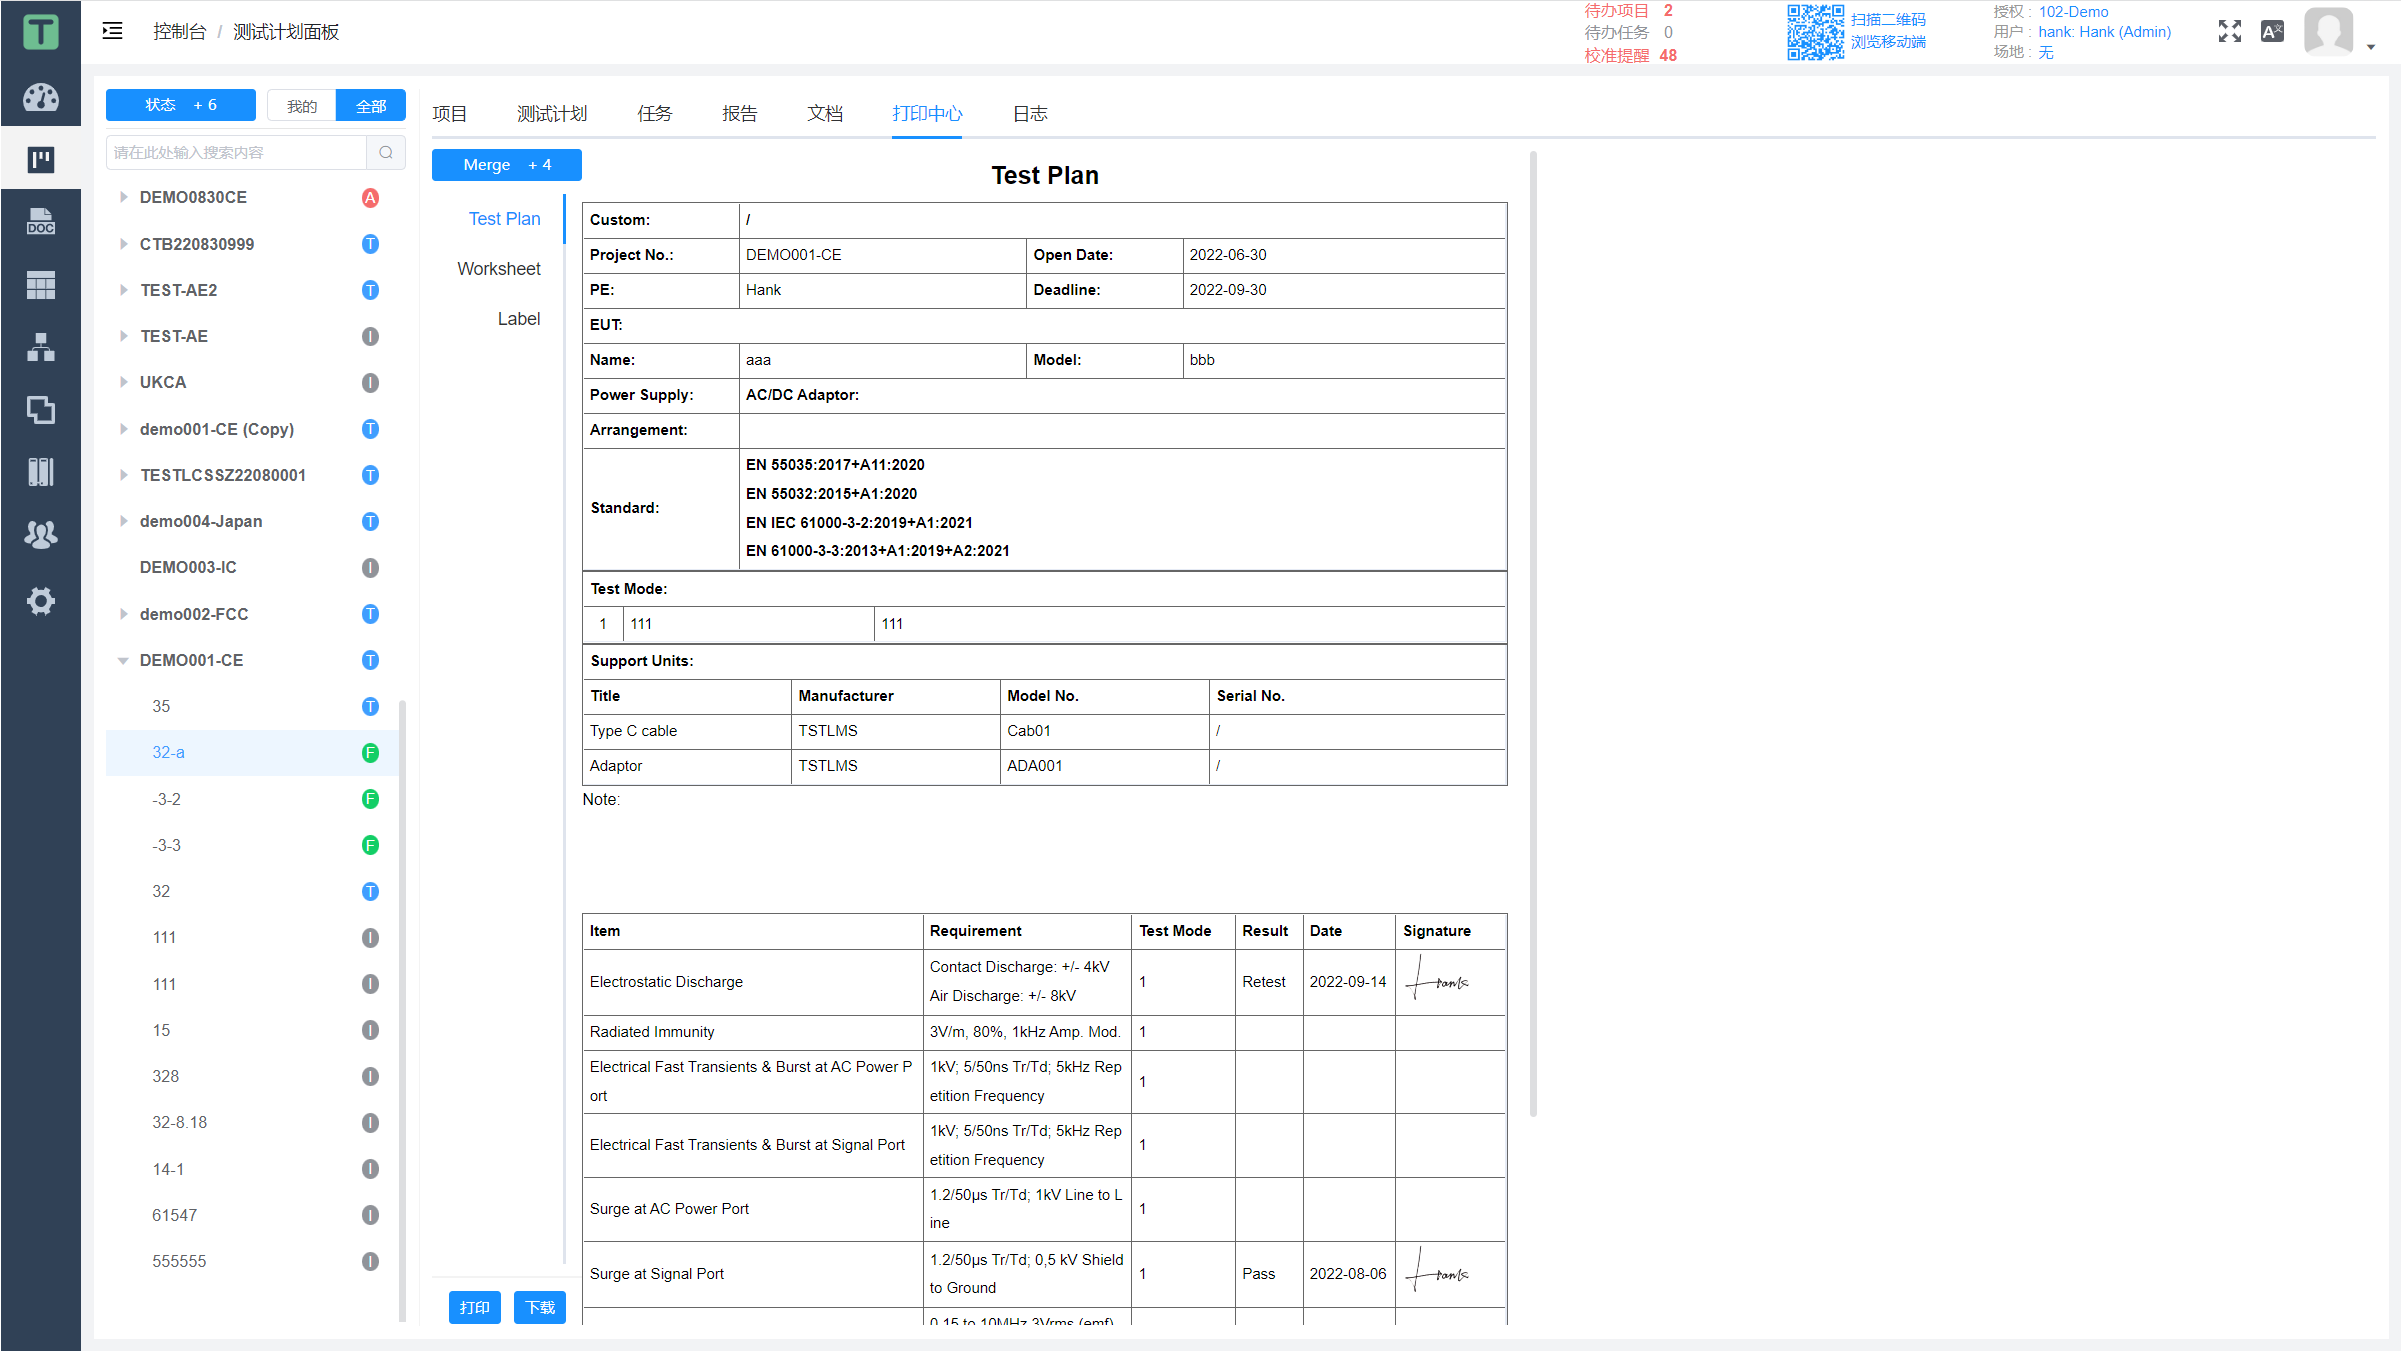This screenshot has width=2401, height=1351.
Task: Select the 61547 tree item
Action: tap(175, 1215)
